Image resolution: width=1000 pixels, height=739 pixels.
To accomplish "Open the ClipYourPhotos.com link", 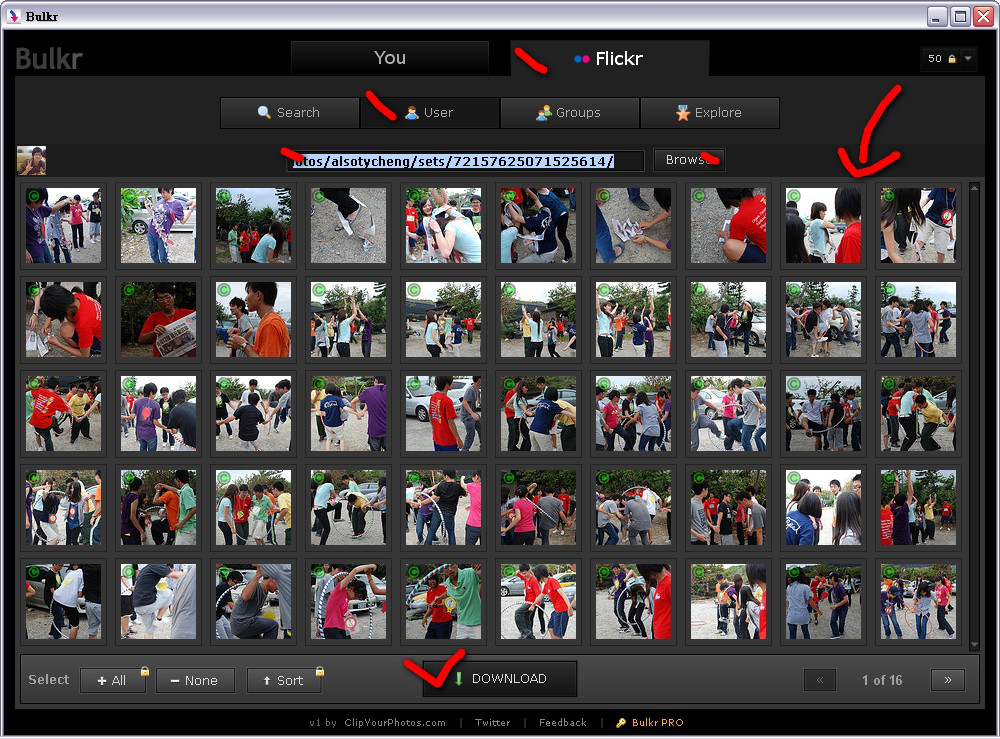I will [395, 722].
